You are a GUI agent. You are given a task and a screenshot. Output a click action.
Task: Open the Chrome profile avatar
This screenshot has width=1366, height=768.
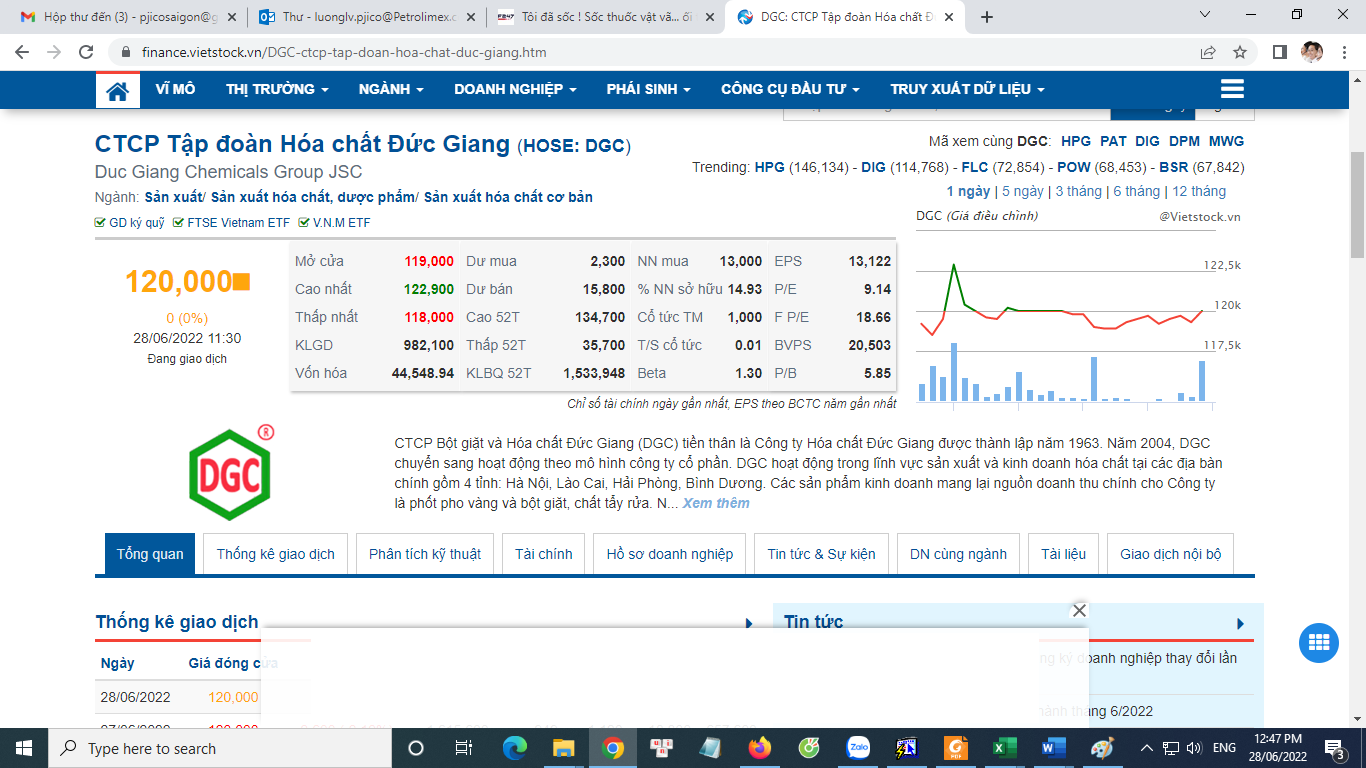coord(1312,52)
